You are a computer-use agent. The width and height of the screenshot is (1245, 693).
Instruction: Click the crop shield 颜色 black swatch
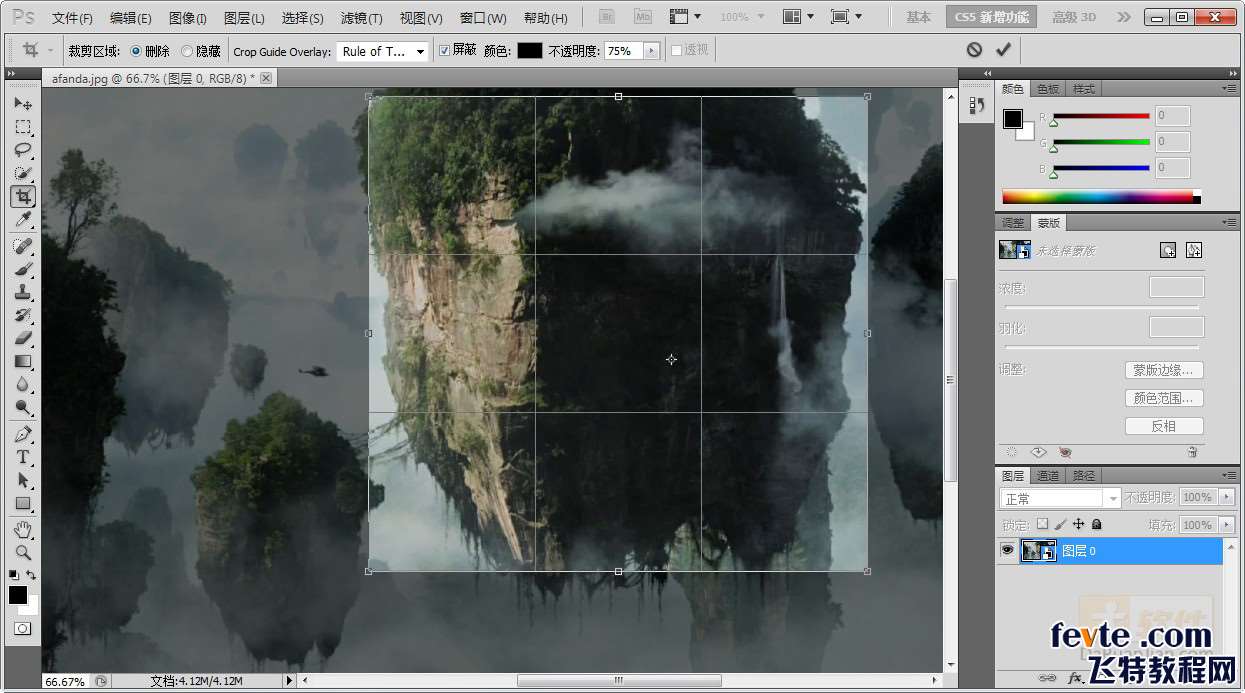pos(529,51)
